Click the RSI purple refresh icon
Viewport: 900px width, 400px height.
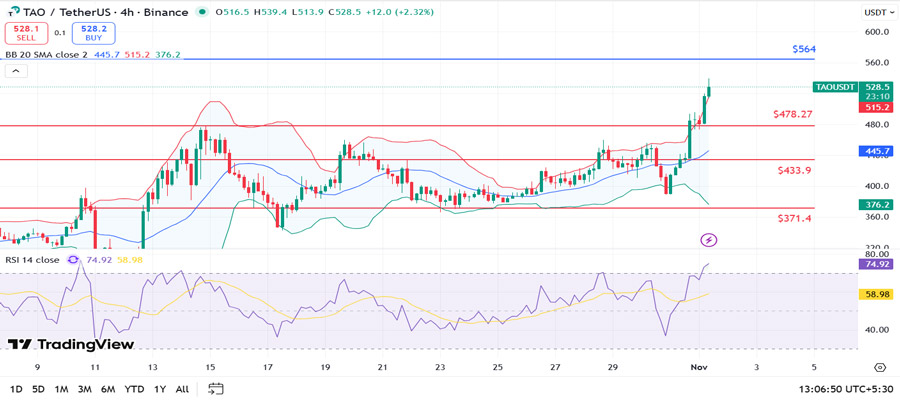73,259
